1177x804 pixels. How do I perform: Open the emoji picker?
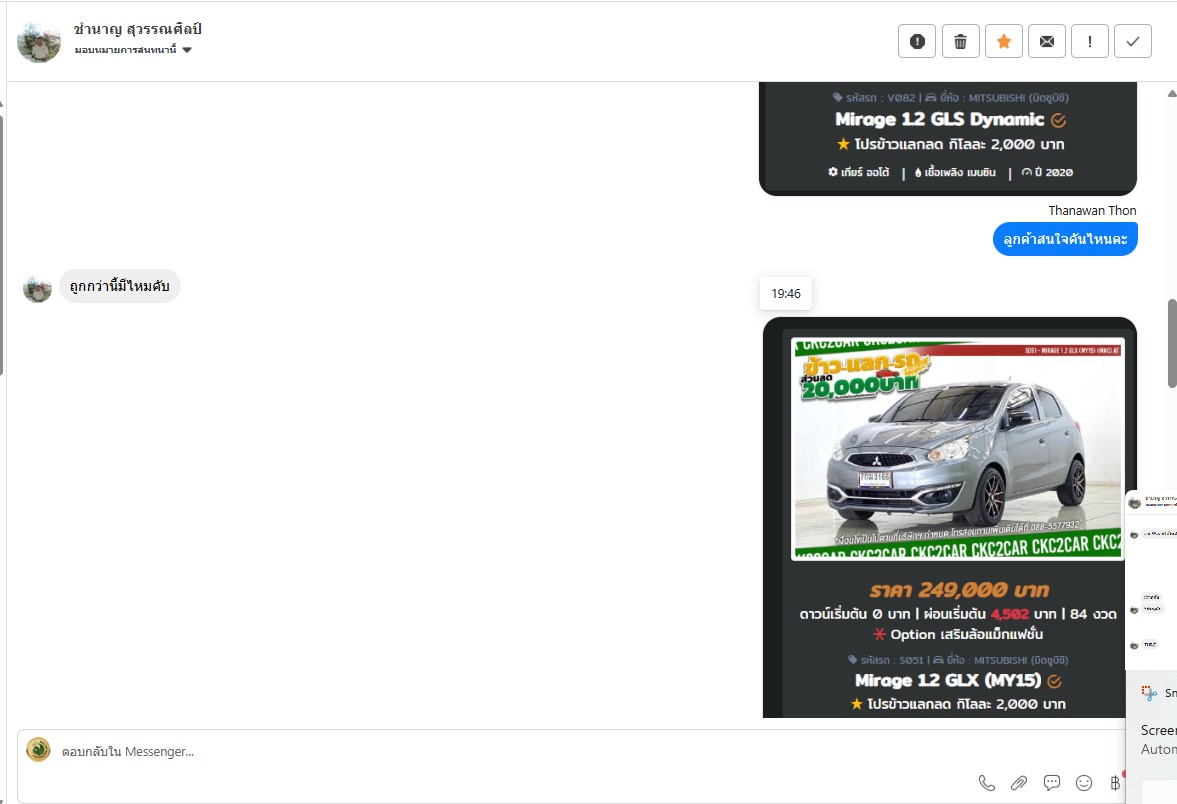[1083, 783]
